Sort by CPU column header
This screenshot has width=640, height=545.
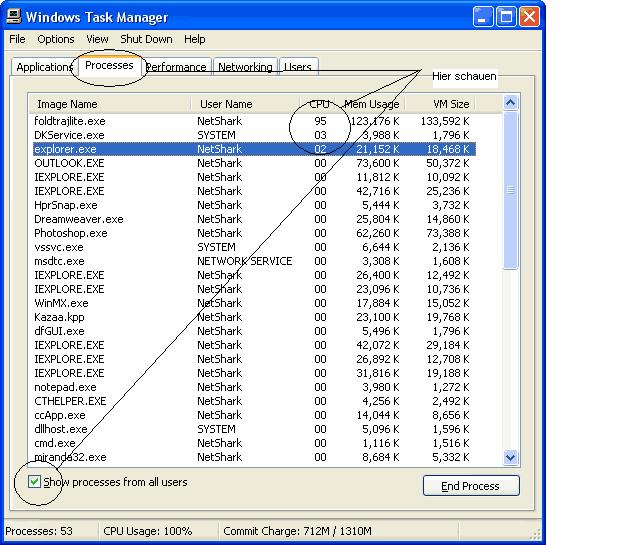coord(319,104)
